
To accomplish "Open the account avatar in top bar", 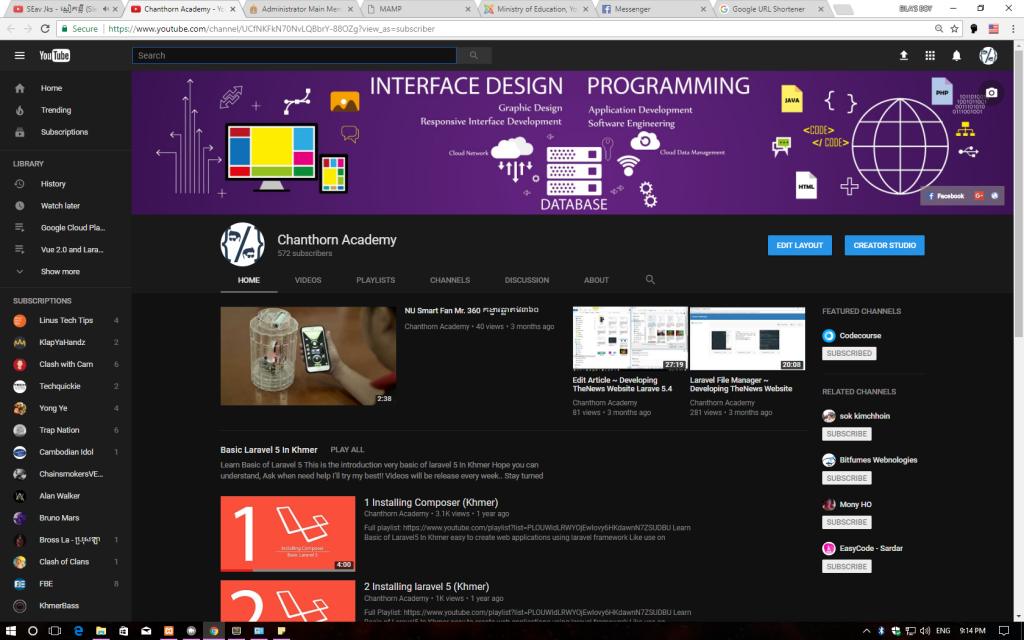I will [988, 56].
